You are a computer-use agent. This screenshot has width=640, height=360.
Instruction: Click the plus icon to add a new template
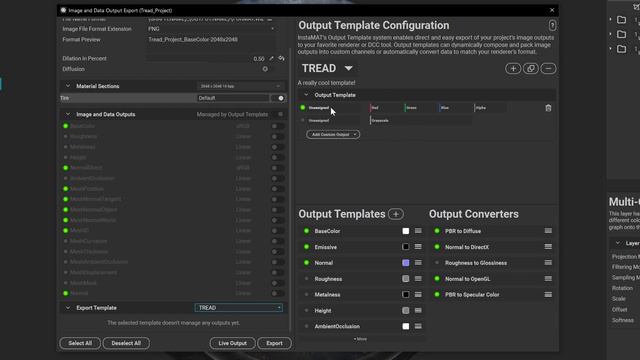click(513, 69)
